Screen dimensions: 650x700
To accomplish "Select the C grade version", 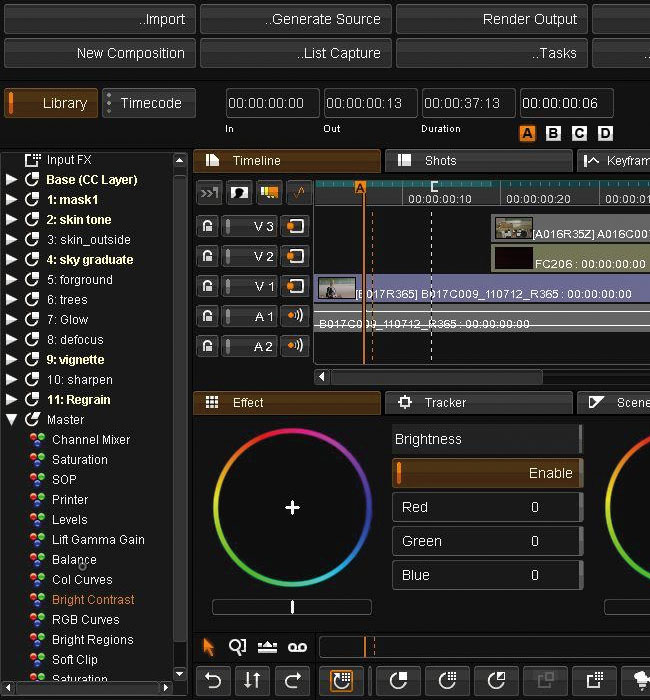I will [x=579, y=133].
